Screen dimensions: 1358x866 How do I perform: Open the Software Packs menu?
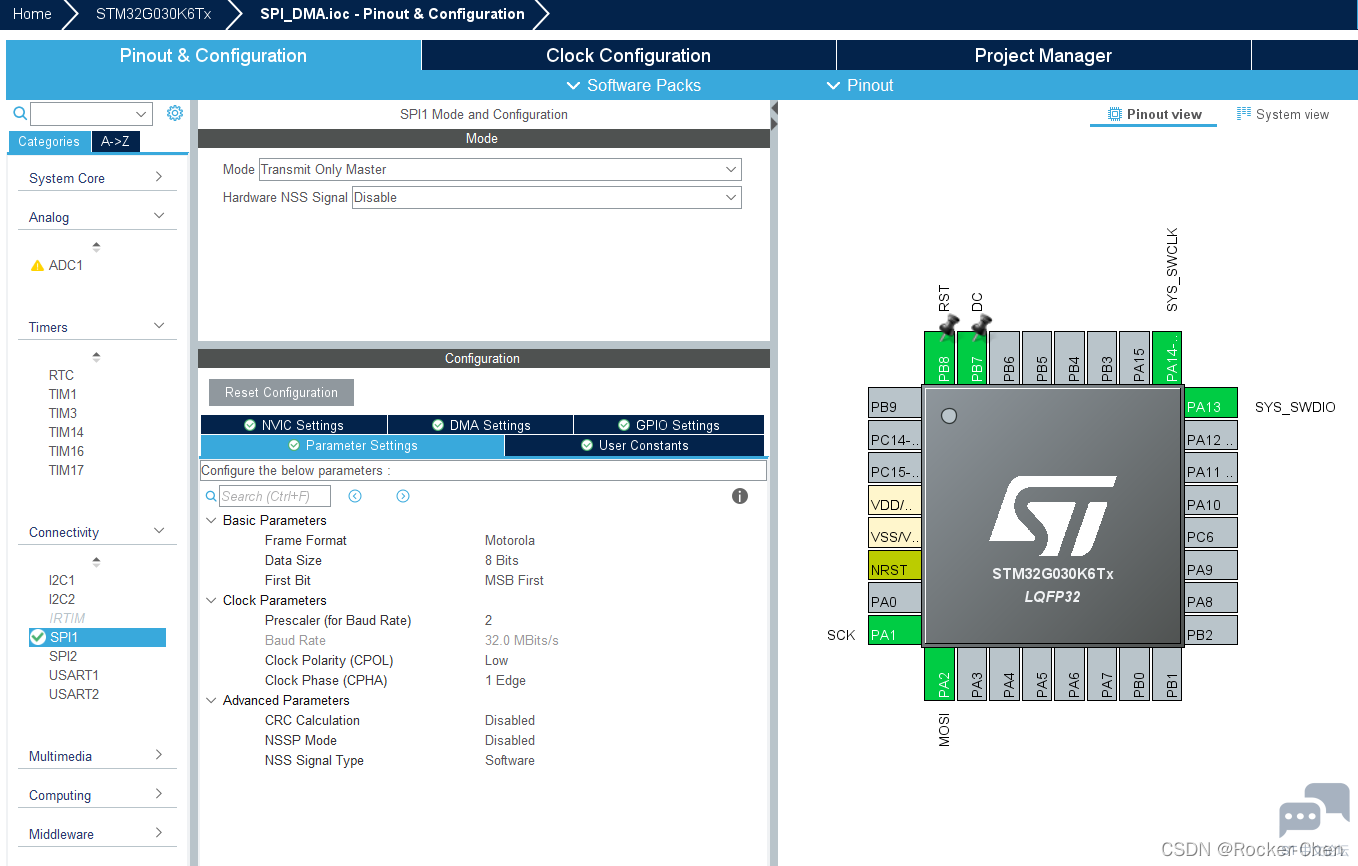tap(633, 85)
